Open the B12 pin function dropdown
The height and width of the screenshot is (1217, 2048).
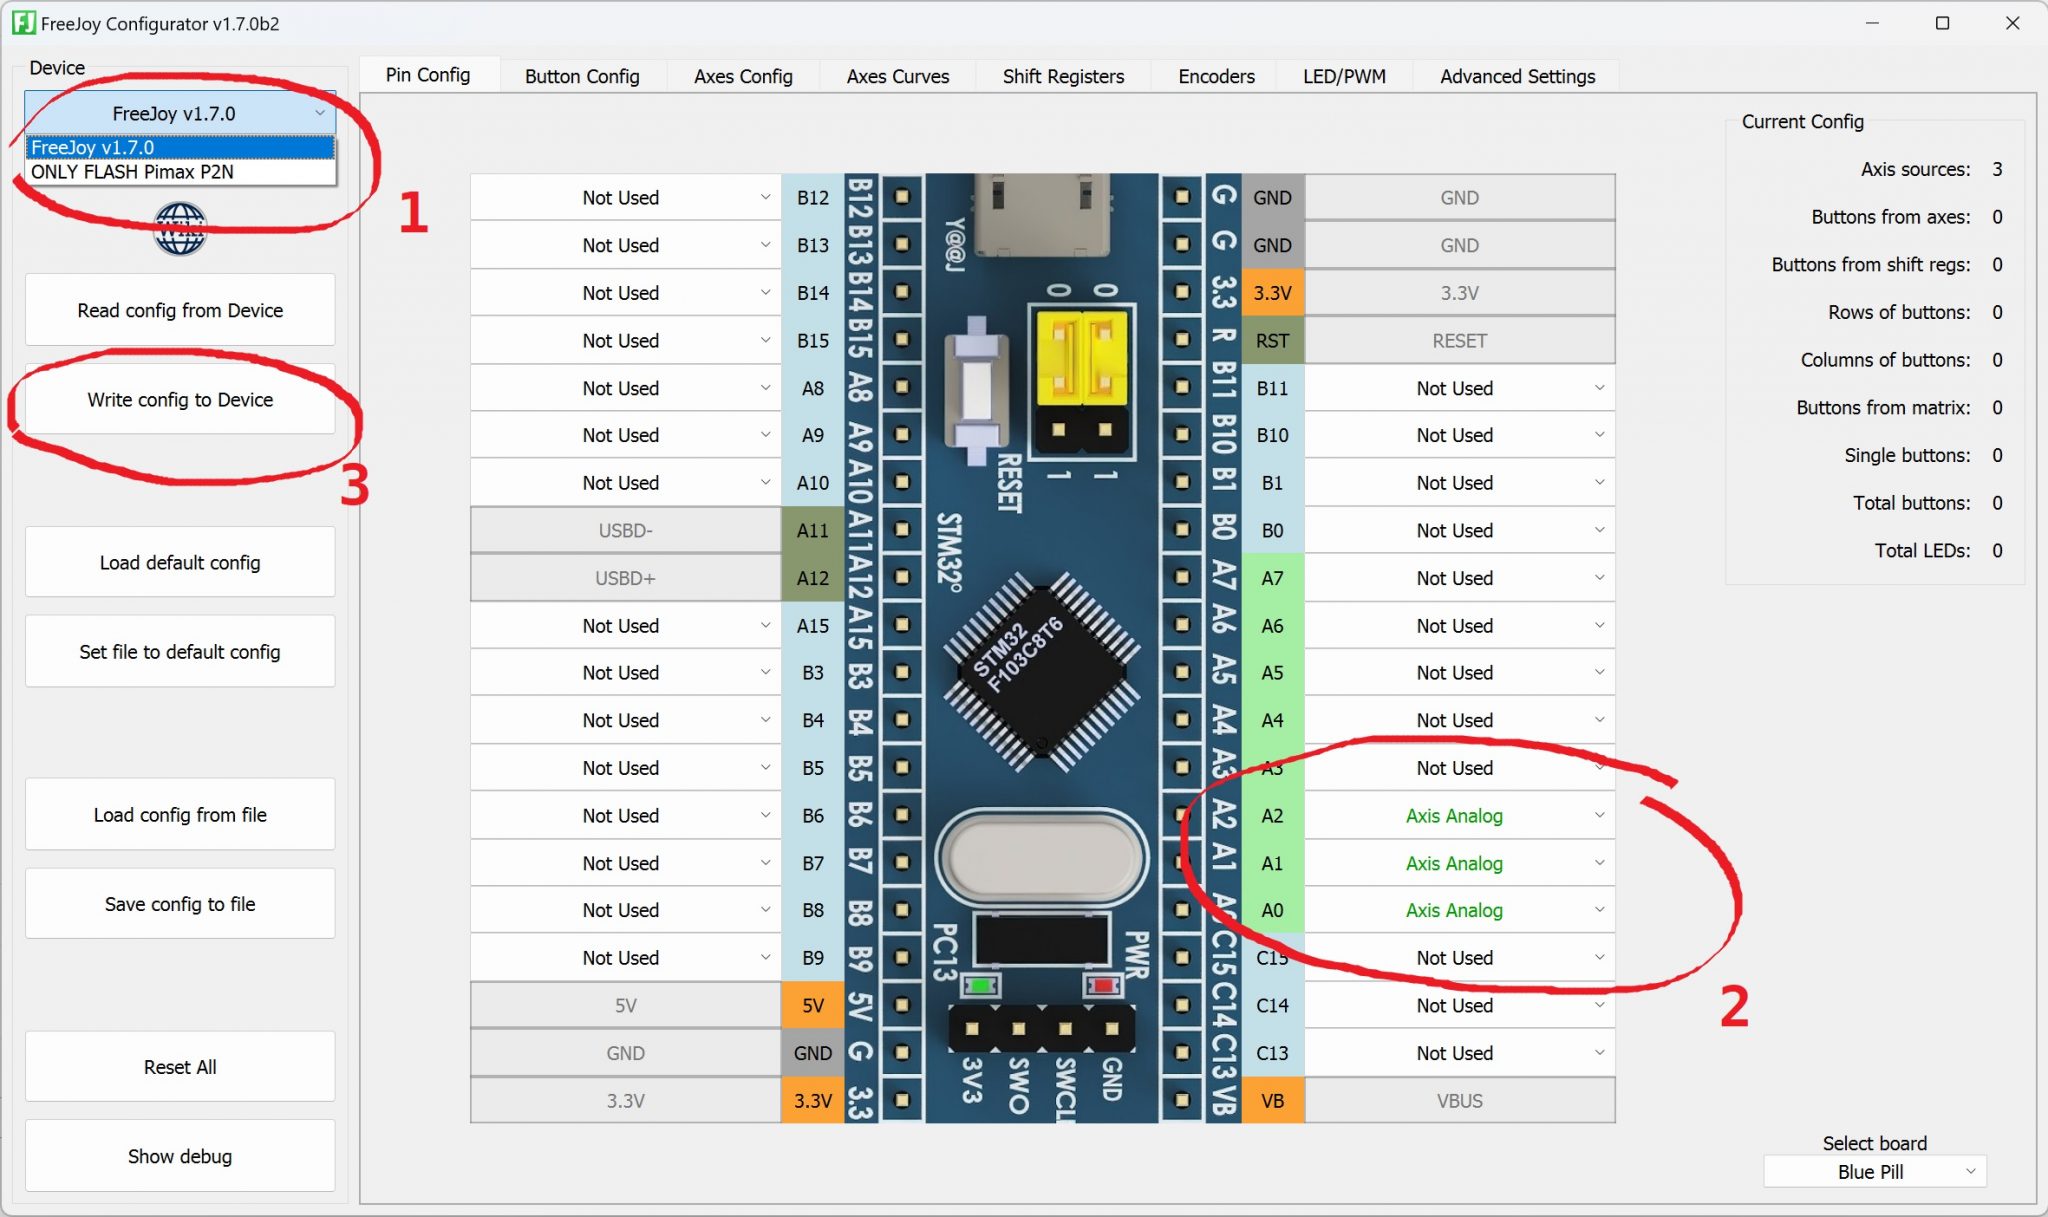click(625, 198)
